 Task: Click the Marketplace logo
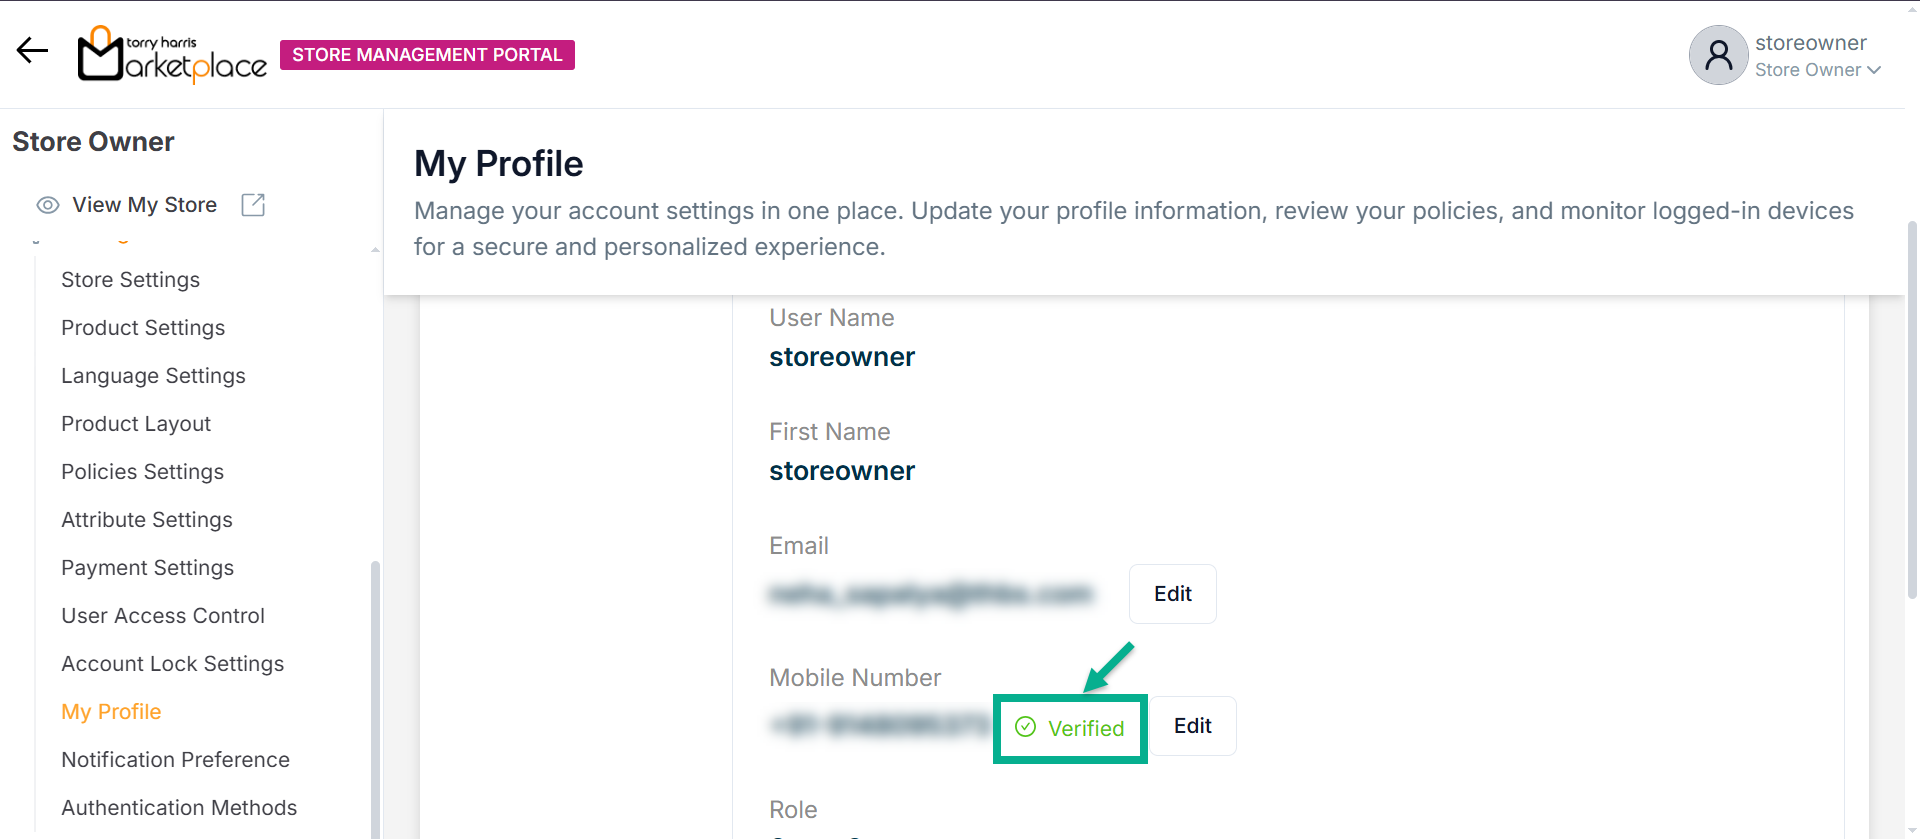tap(172, 54)
